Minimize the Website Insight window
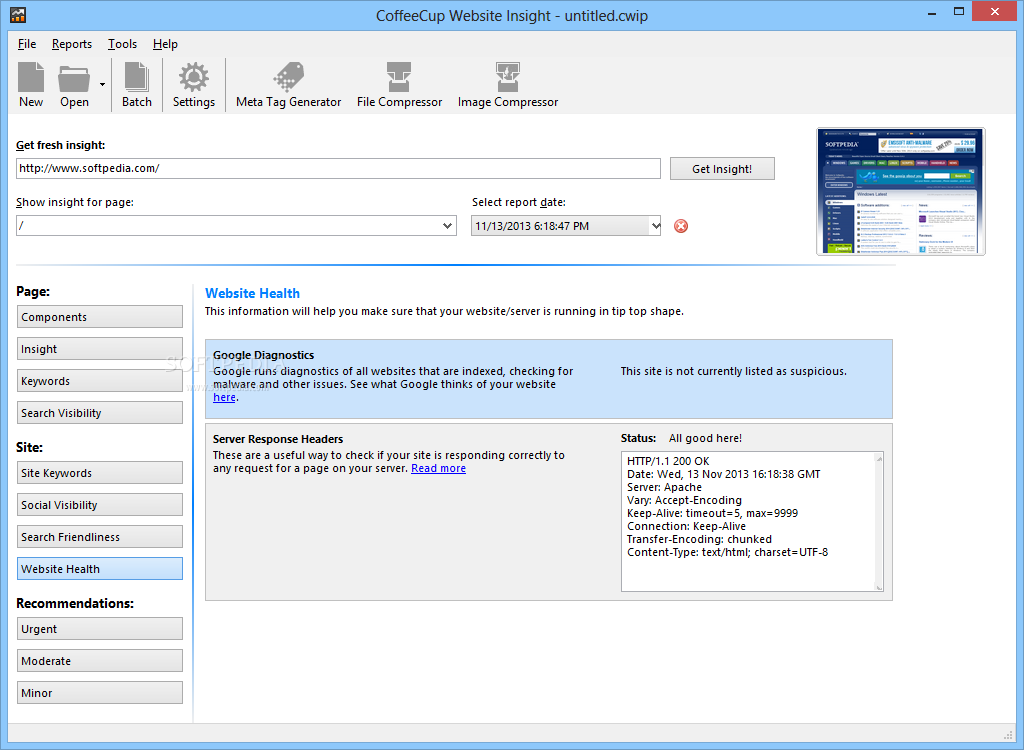1024x750 pixels. coord(931,12)
